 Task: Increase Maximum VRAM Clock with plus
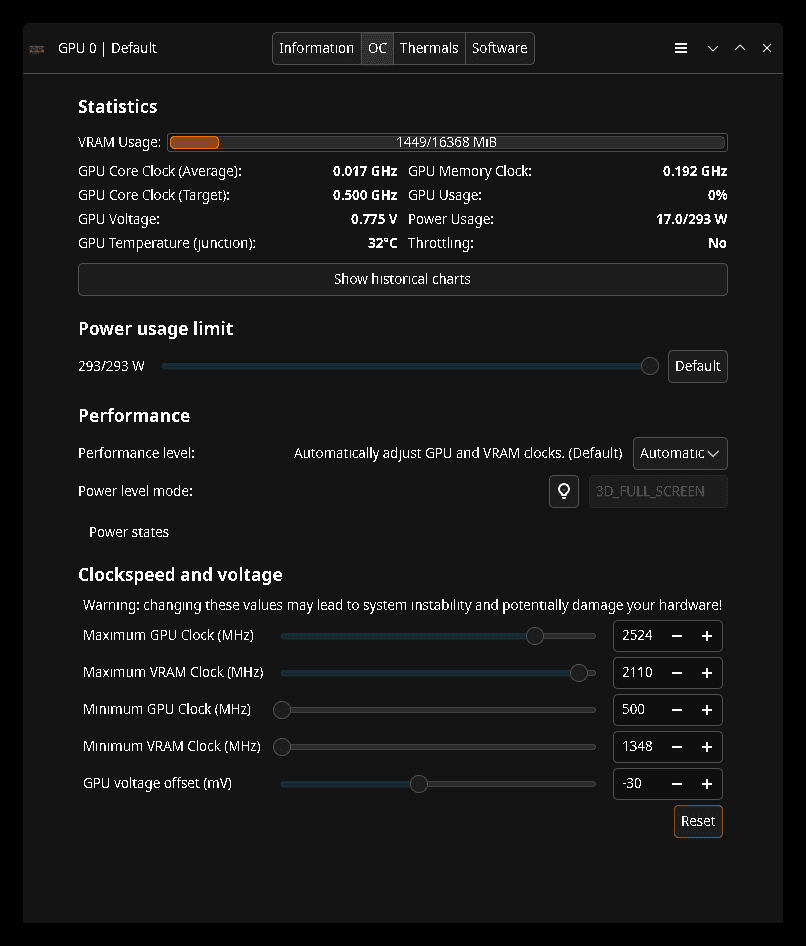707,673
